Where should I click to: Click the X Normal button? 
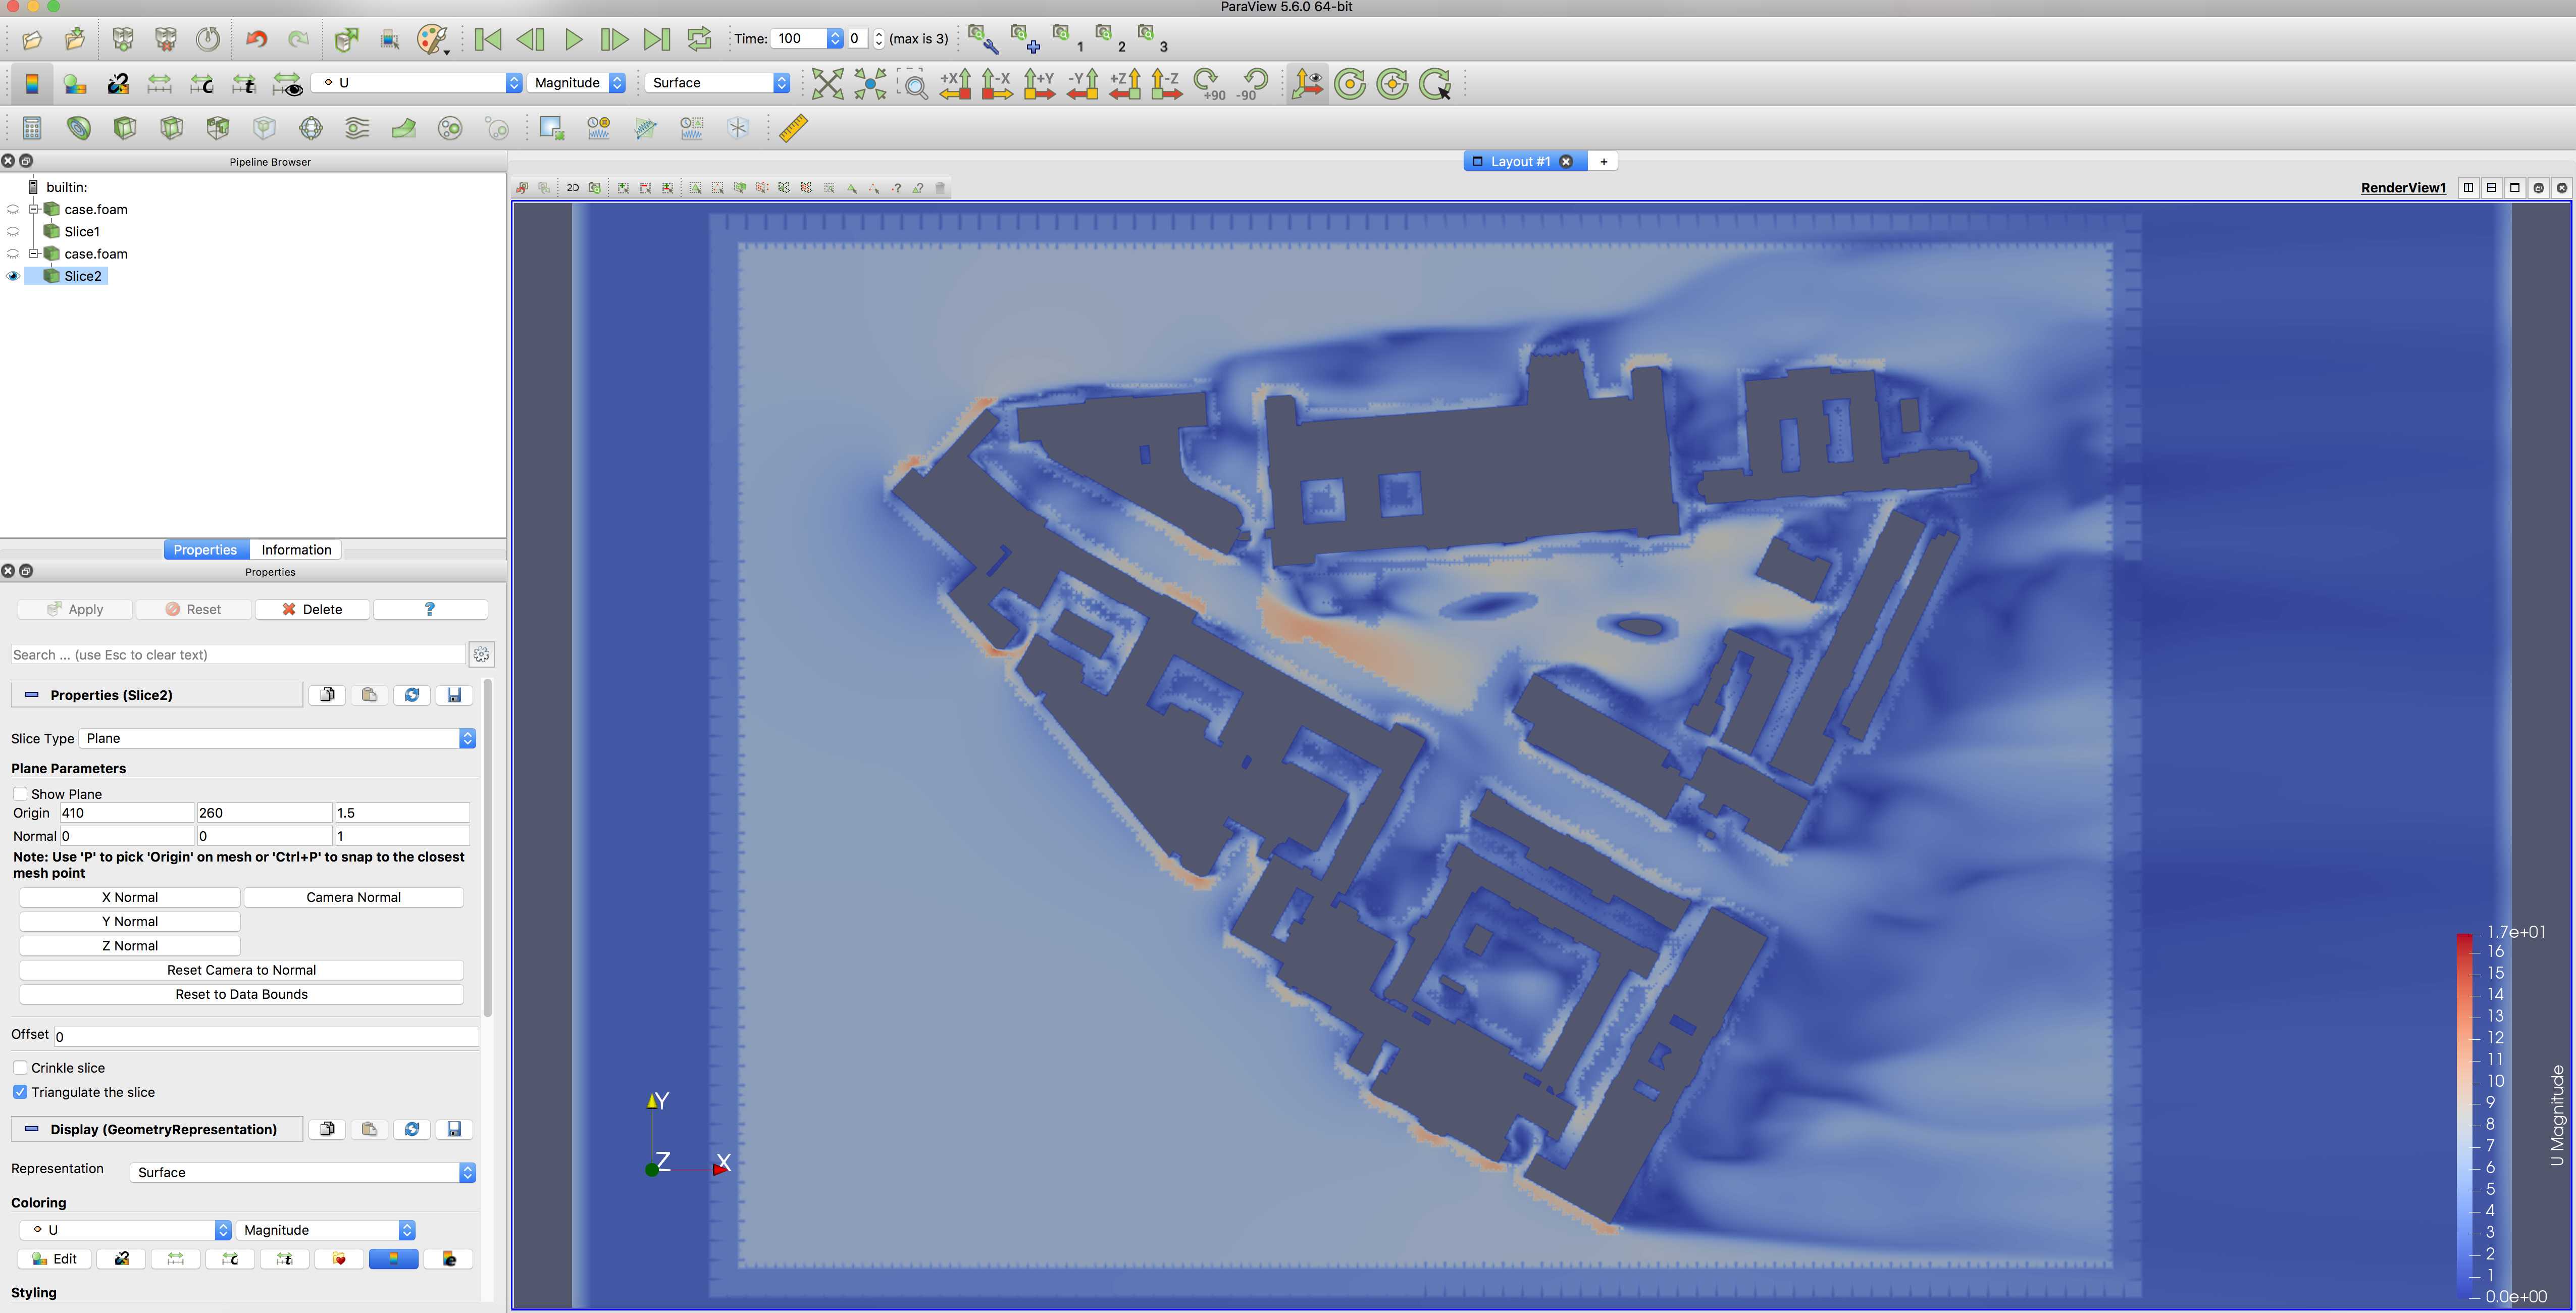[x=130, y=897]
